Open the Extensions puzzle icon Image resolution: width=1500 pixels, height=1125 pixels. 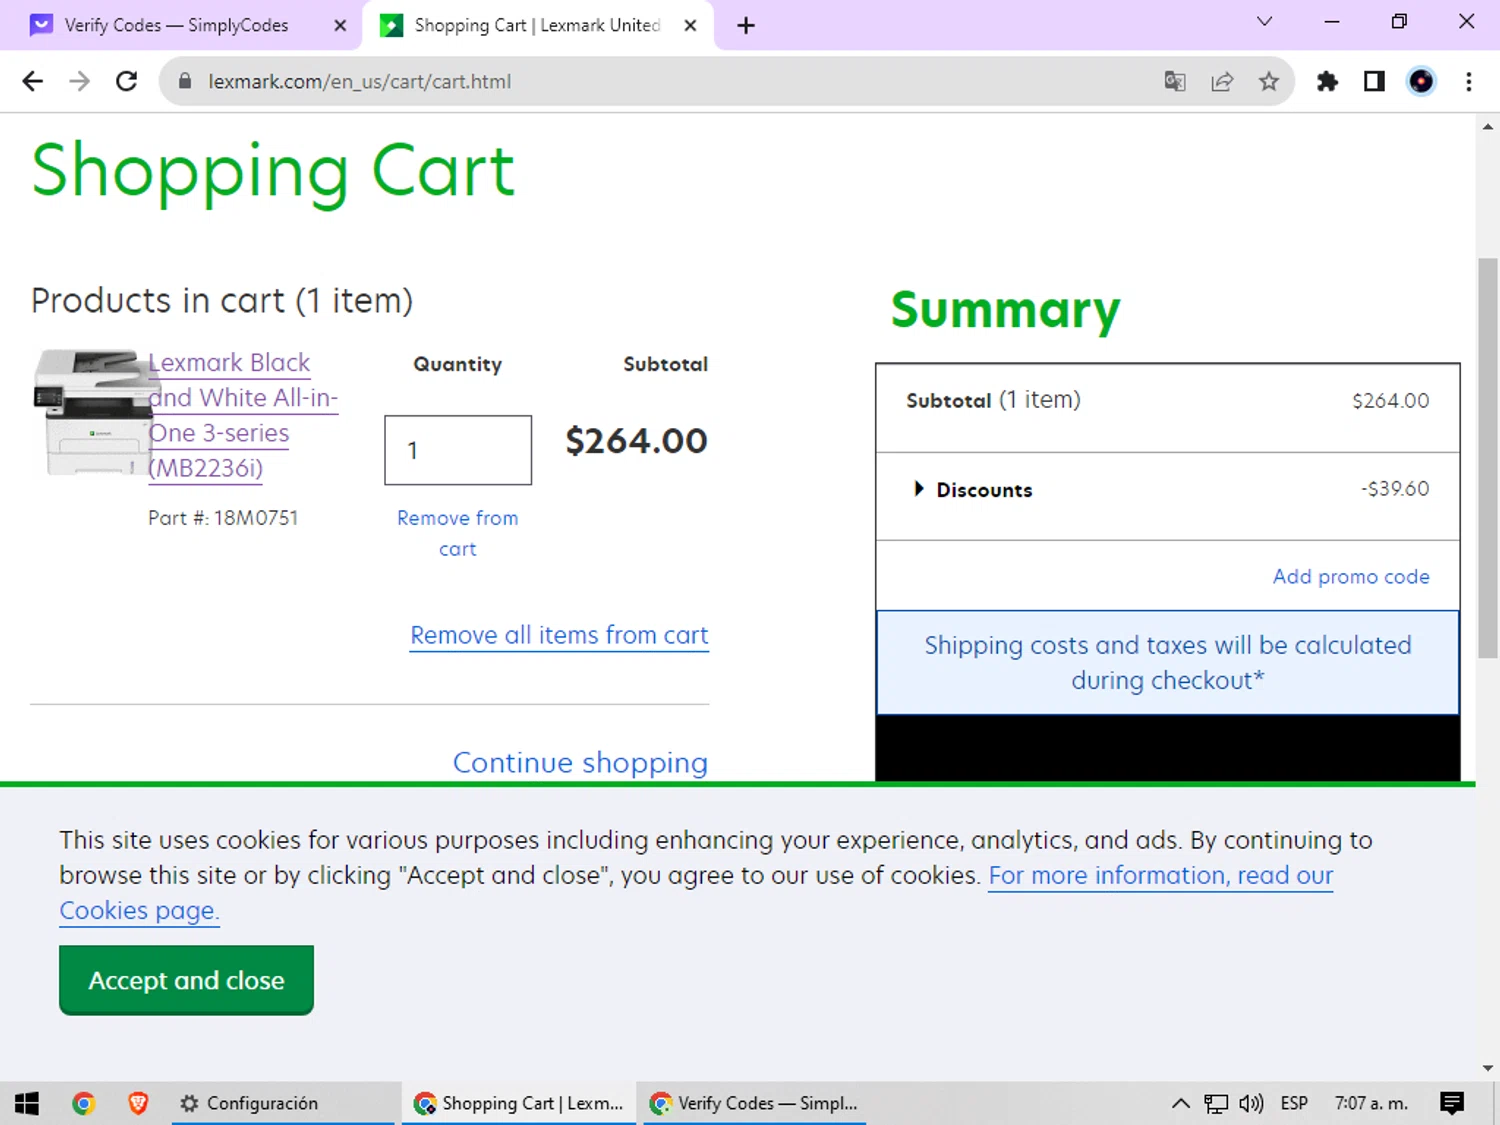click(1327, 81)
